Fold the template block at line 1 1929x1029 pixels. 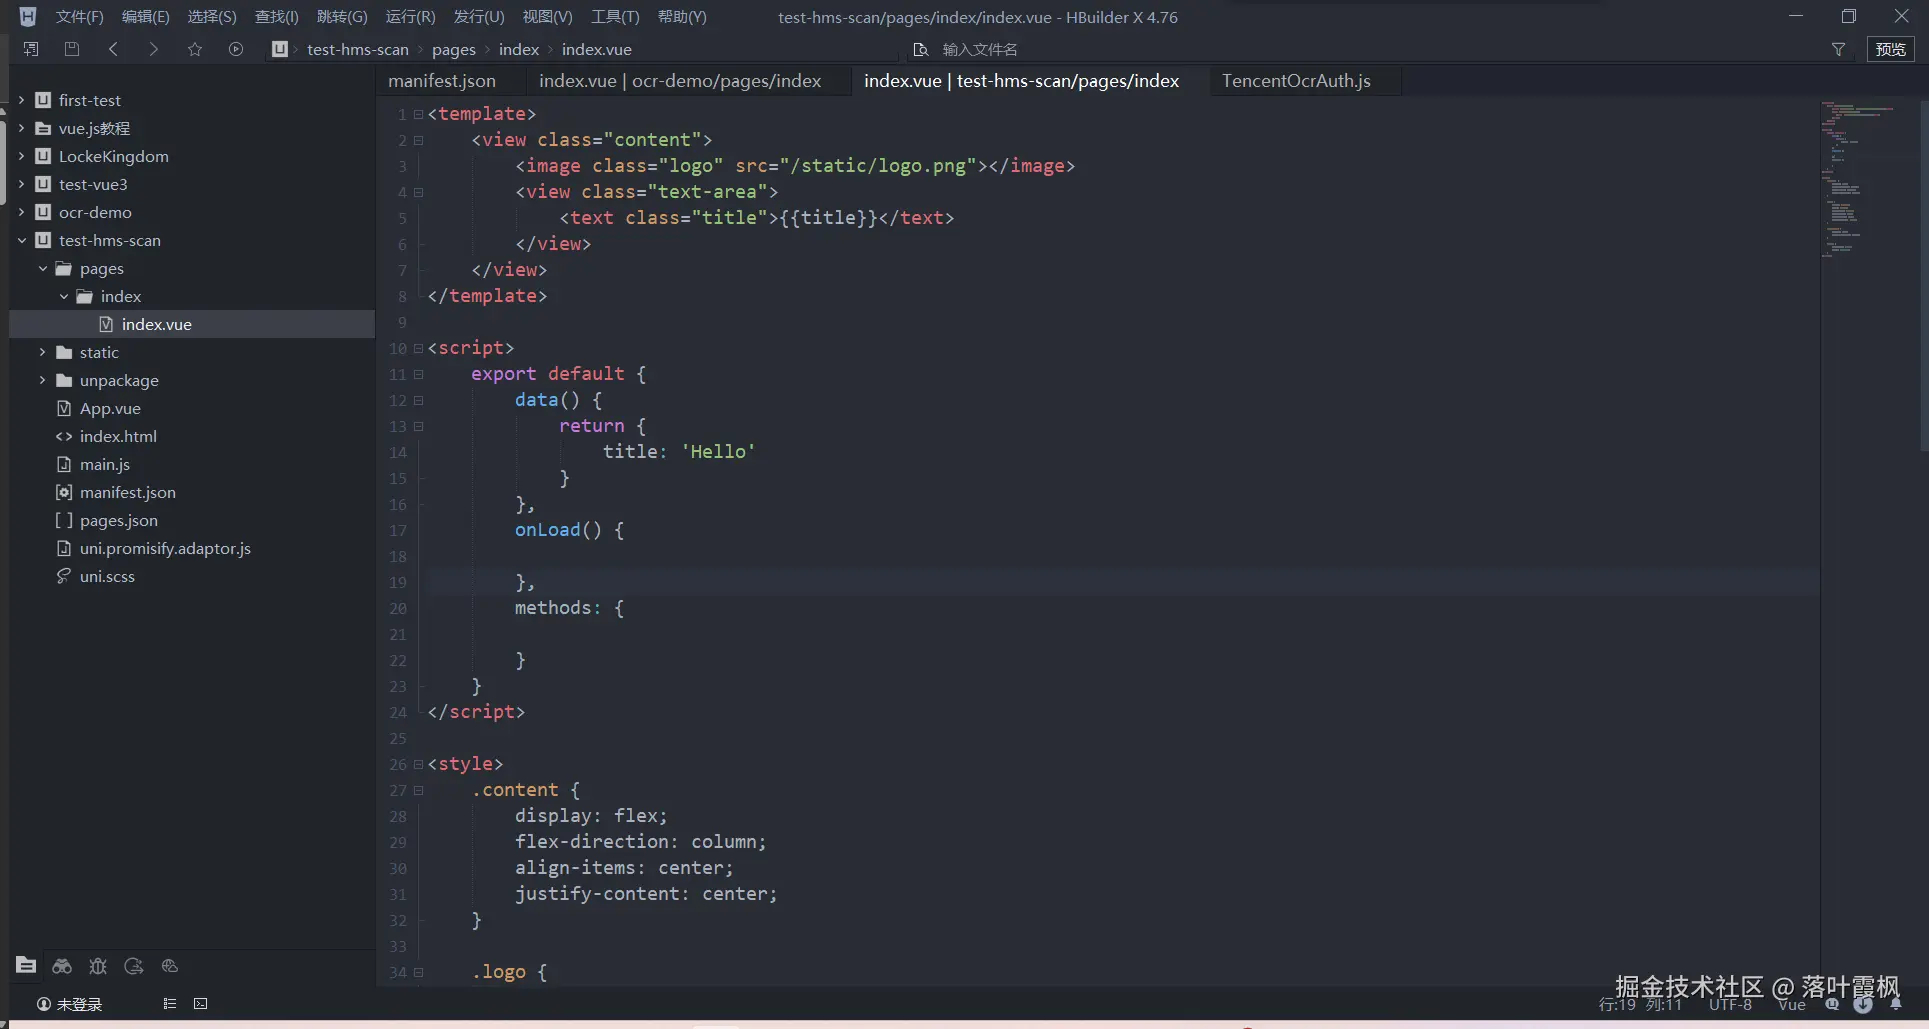pos(418,114)
